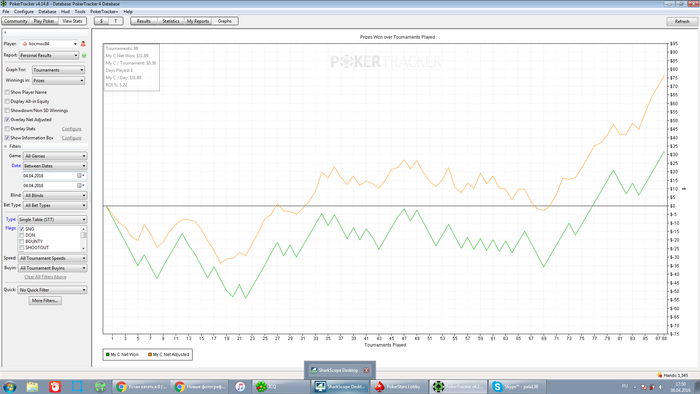
Task: Click the Clear All Filters Above link
Action: click(x=45, y=277)
